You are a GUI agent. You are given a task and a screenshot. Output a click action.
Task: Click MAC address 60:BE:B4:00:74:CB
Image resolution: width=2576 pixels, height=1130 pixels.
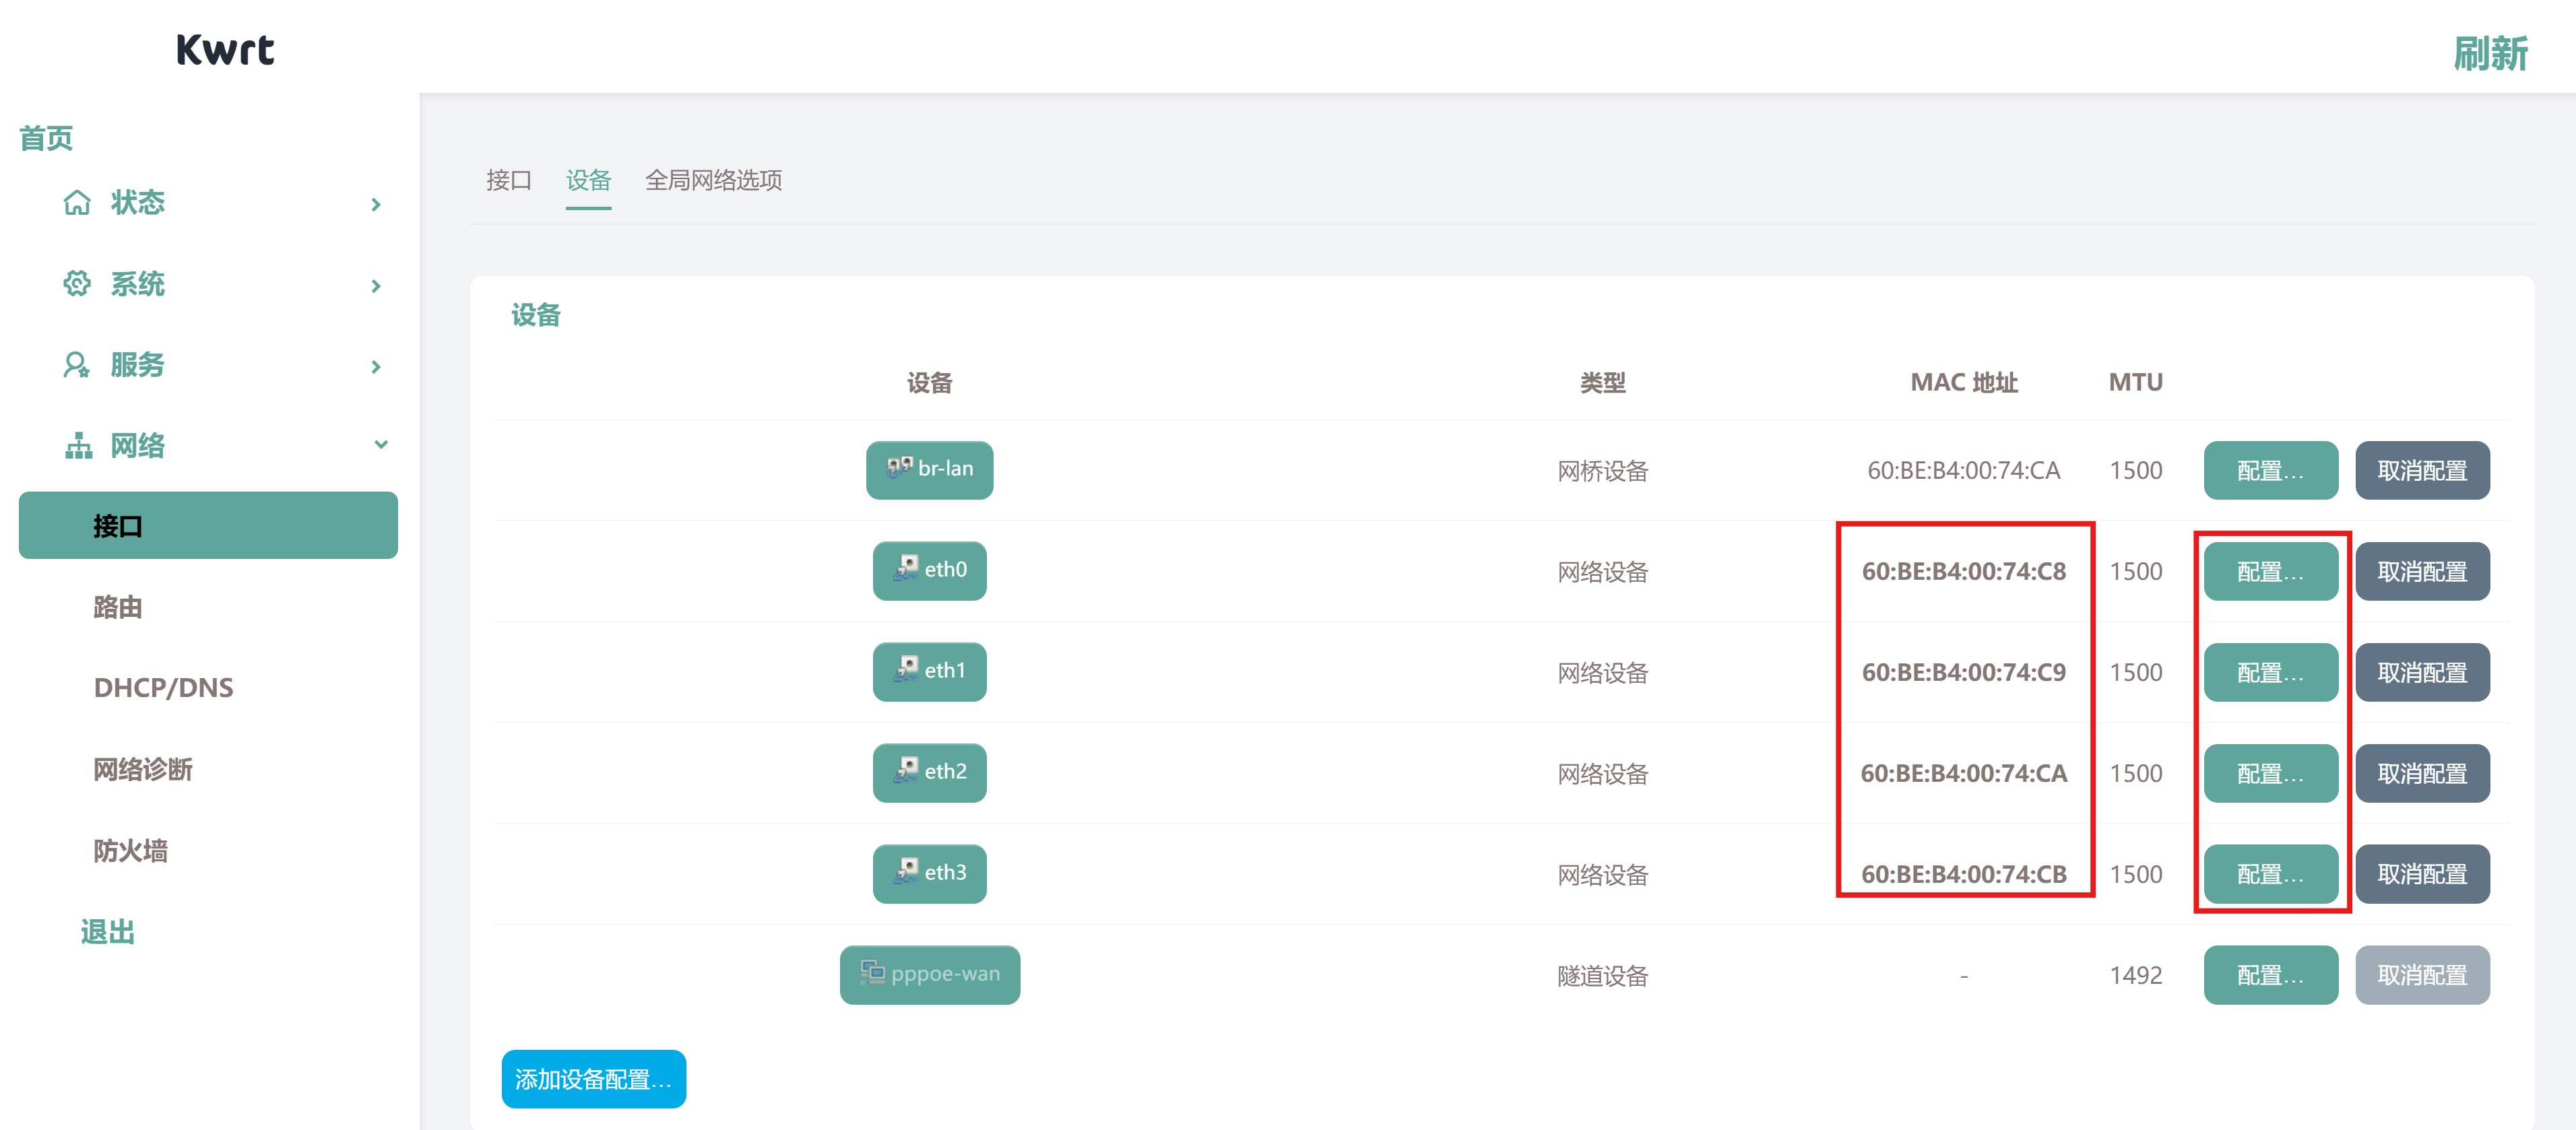tap(1963, 874)
